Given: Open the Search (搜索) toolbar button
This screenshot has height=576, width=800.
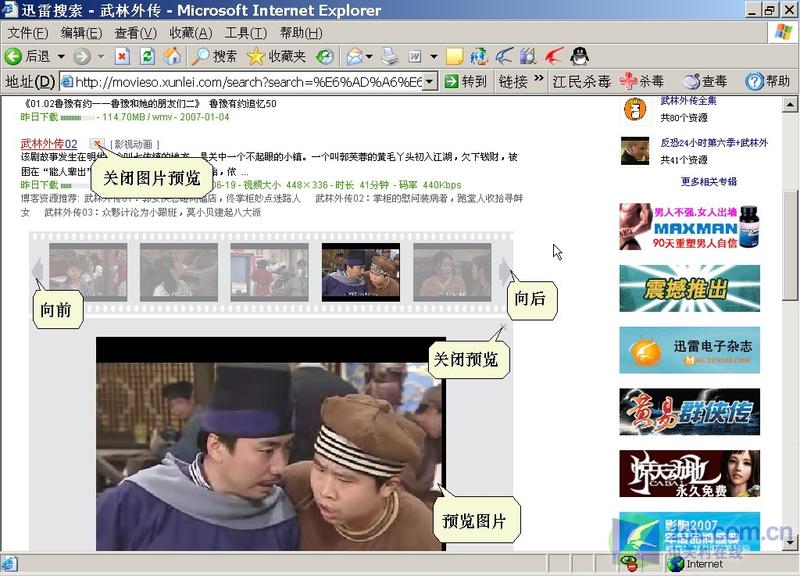Looking at the screenshot, I should pyautogui.click(x=214, y=56).
